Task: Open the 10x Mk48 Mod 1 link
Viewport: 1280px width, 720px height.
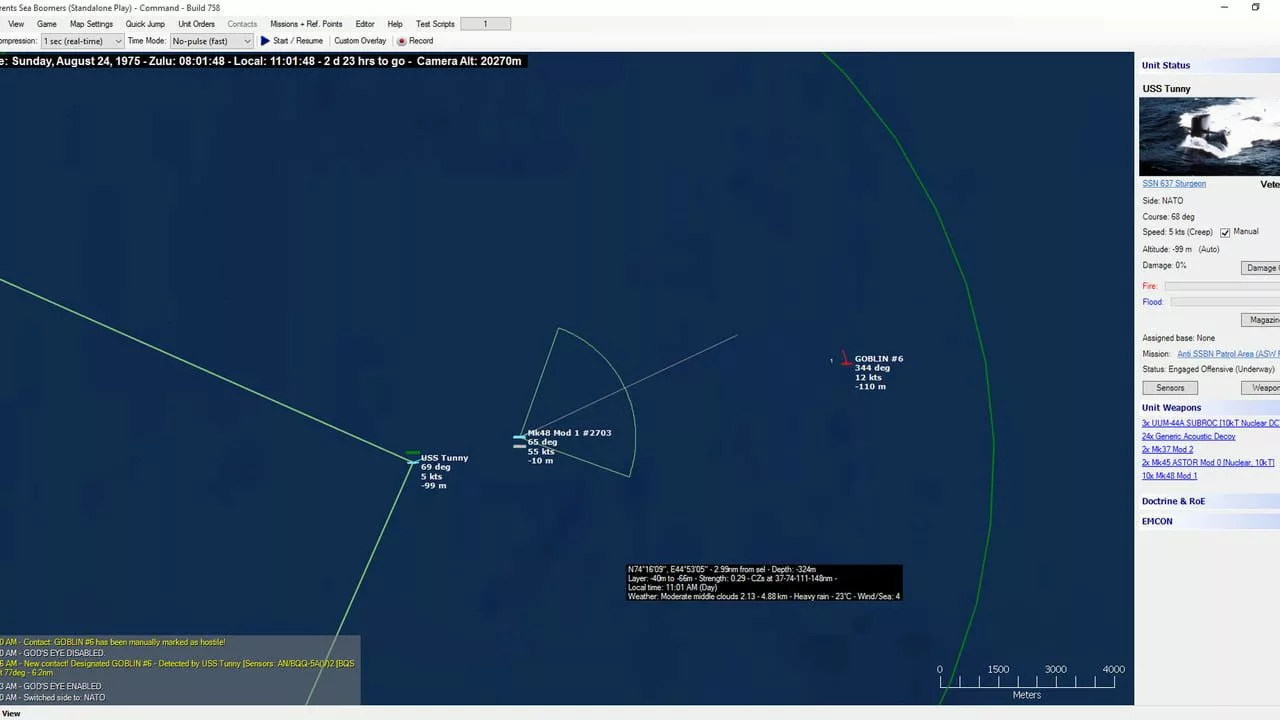Action: click(1169, 475)
